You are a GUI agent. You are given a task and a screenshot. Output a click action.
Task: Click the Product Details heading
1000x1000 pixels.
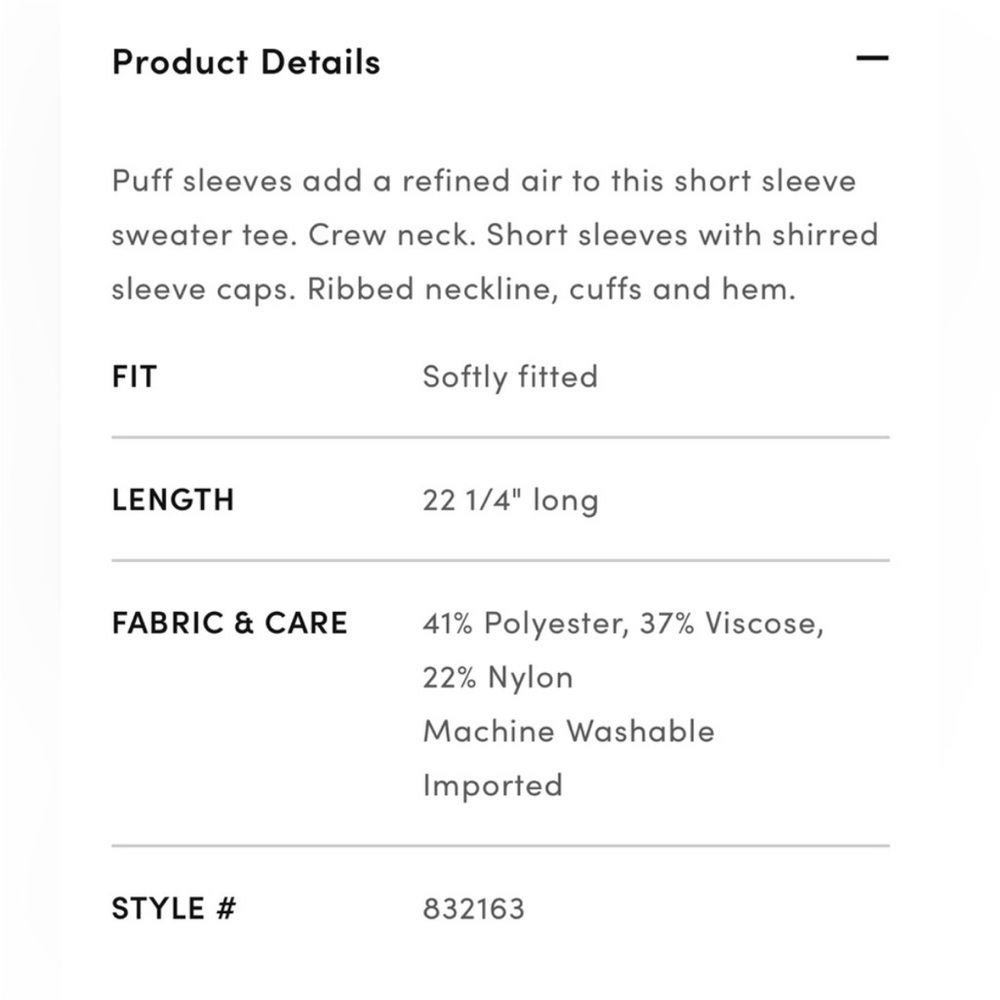pyautogui.click(x=246, y=62)
